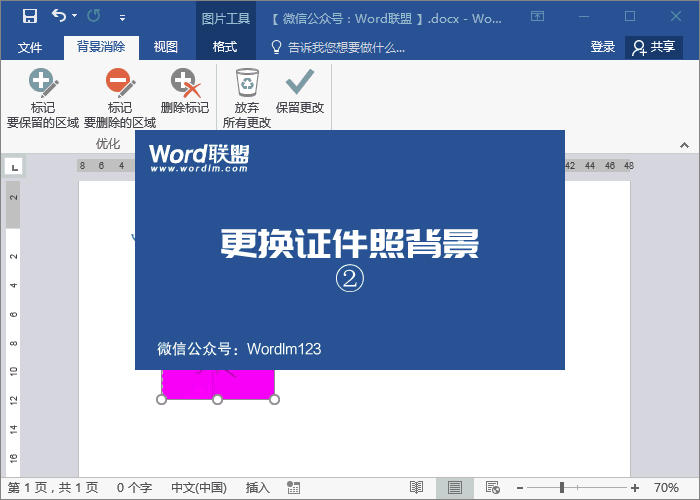700x500 pixels.
Task: Open the 文件 menu
Action: pyautogui.click(x=30, y=47)
